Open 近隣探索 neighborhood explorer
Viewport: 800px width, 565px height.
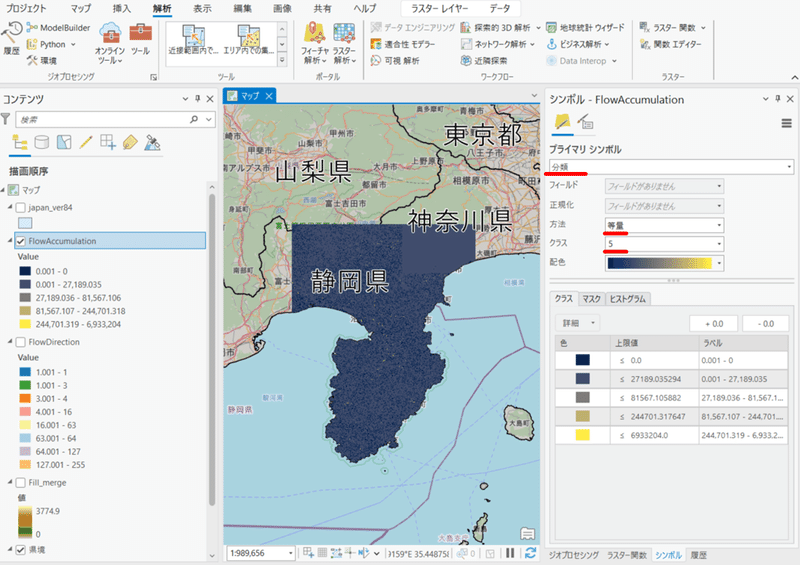point(484,61)
